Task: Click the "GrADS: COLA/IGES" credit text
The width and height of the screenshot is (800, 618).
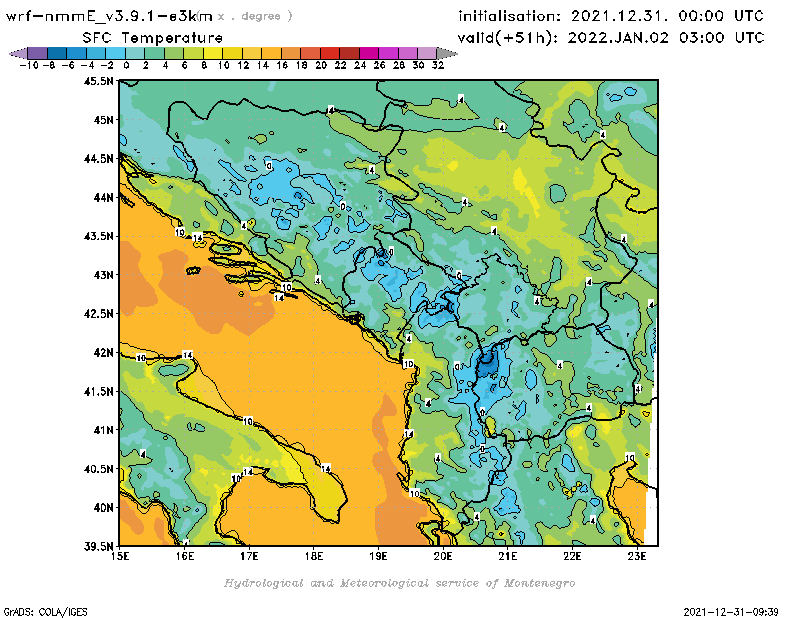Action: [x=45, y=612]
